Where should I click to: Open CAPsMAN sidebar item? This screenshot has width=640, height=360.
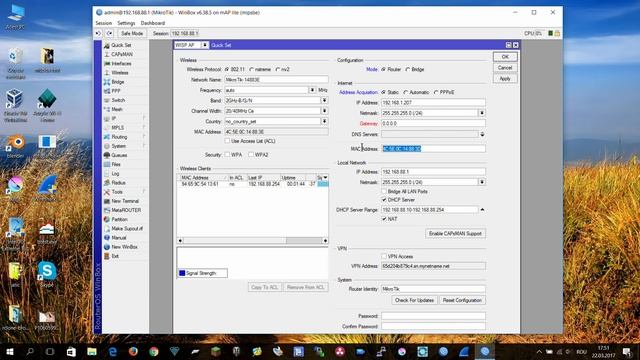122,54
